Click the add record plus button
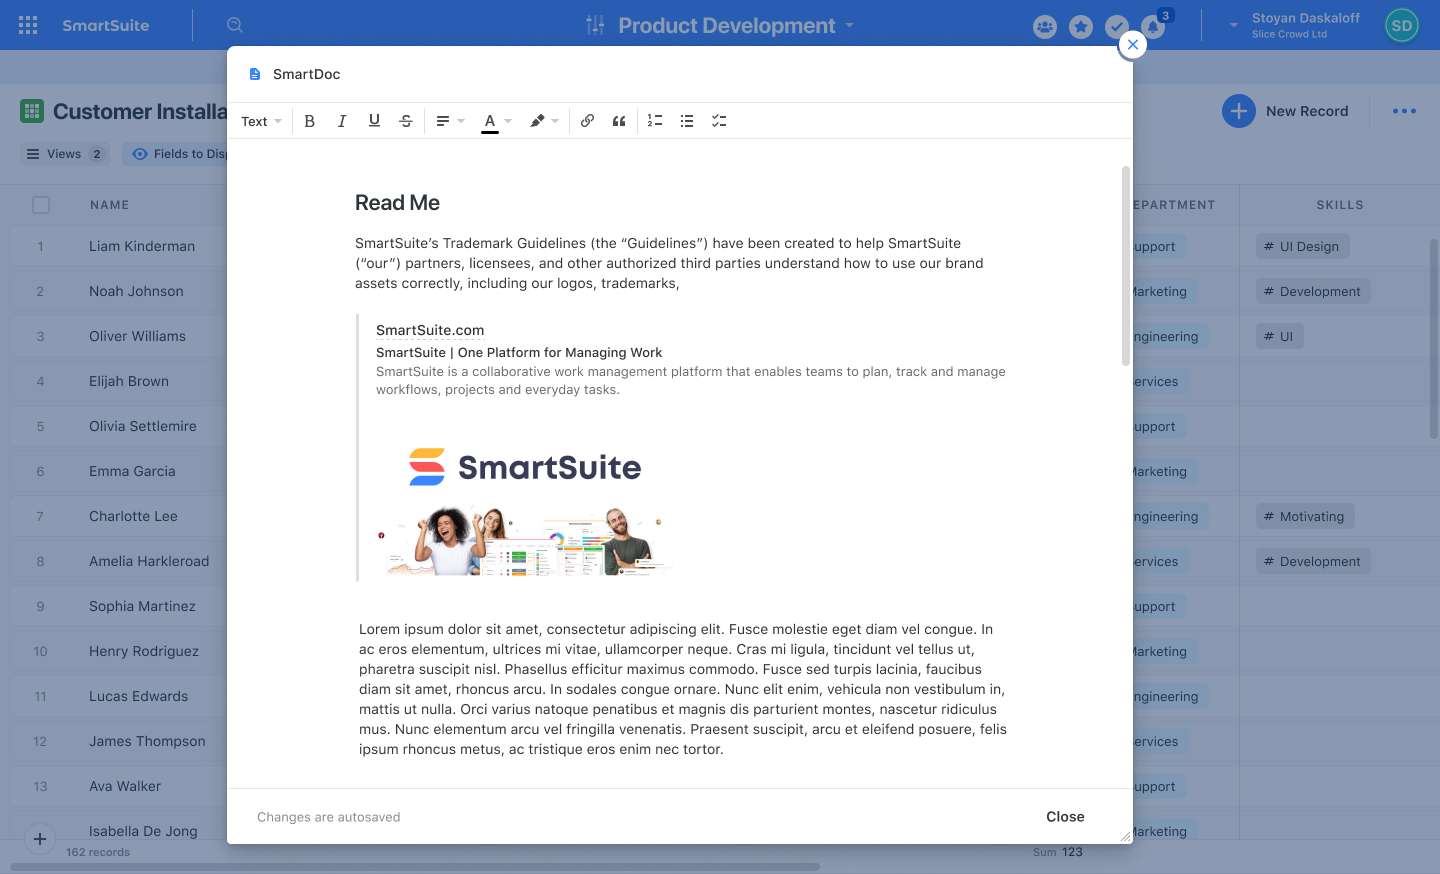1440x874 pixels. coord(39,839)
